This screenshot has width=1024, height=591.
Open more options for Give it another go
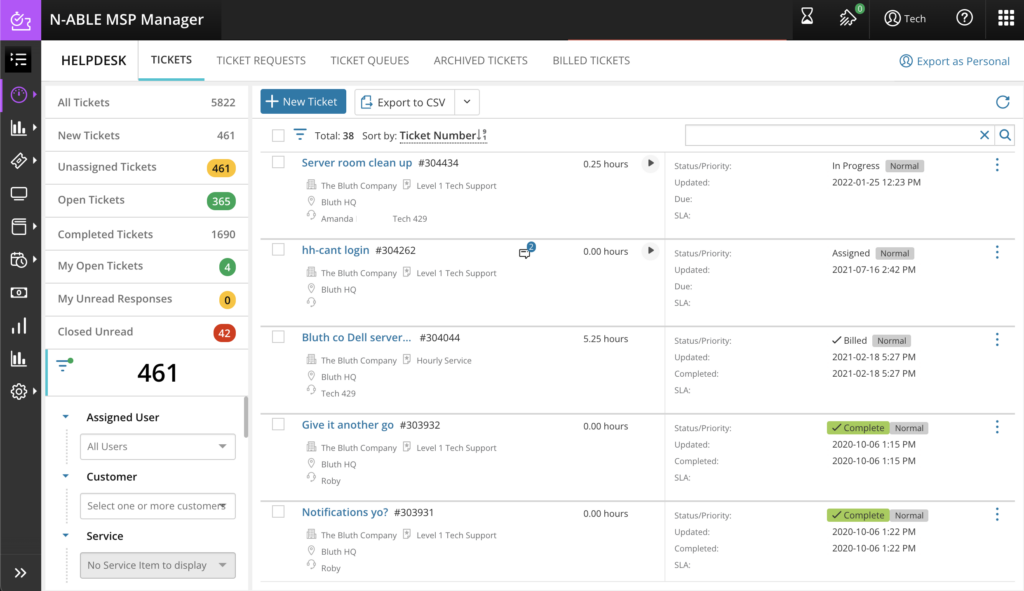[x=997, y=427]
